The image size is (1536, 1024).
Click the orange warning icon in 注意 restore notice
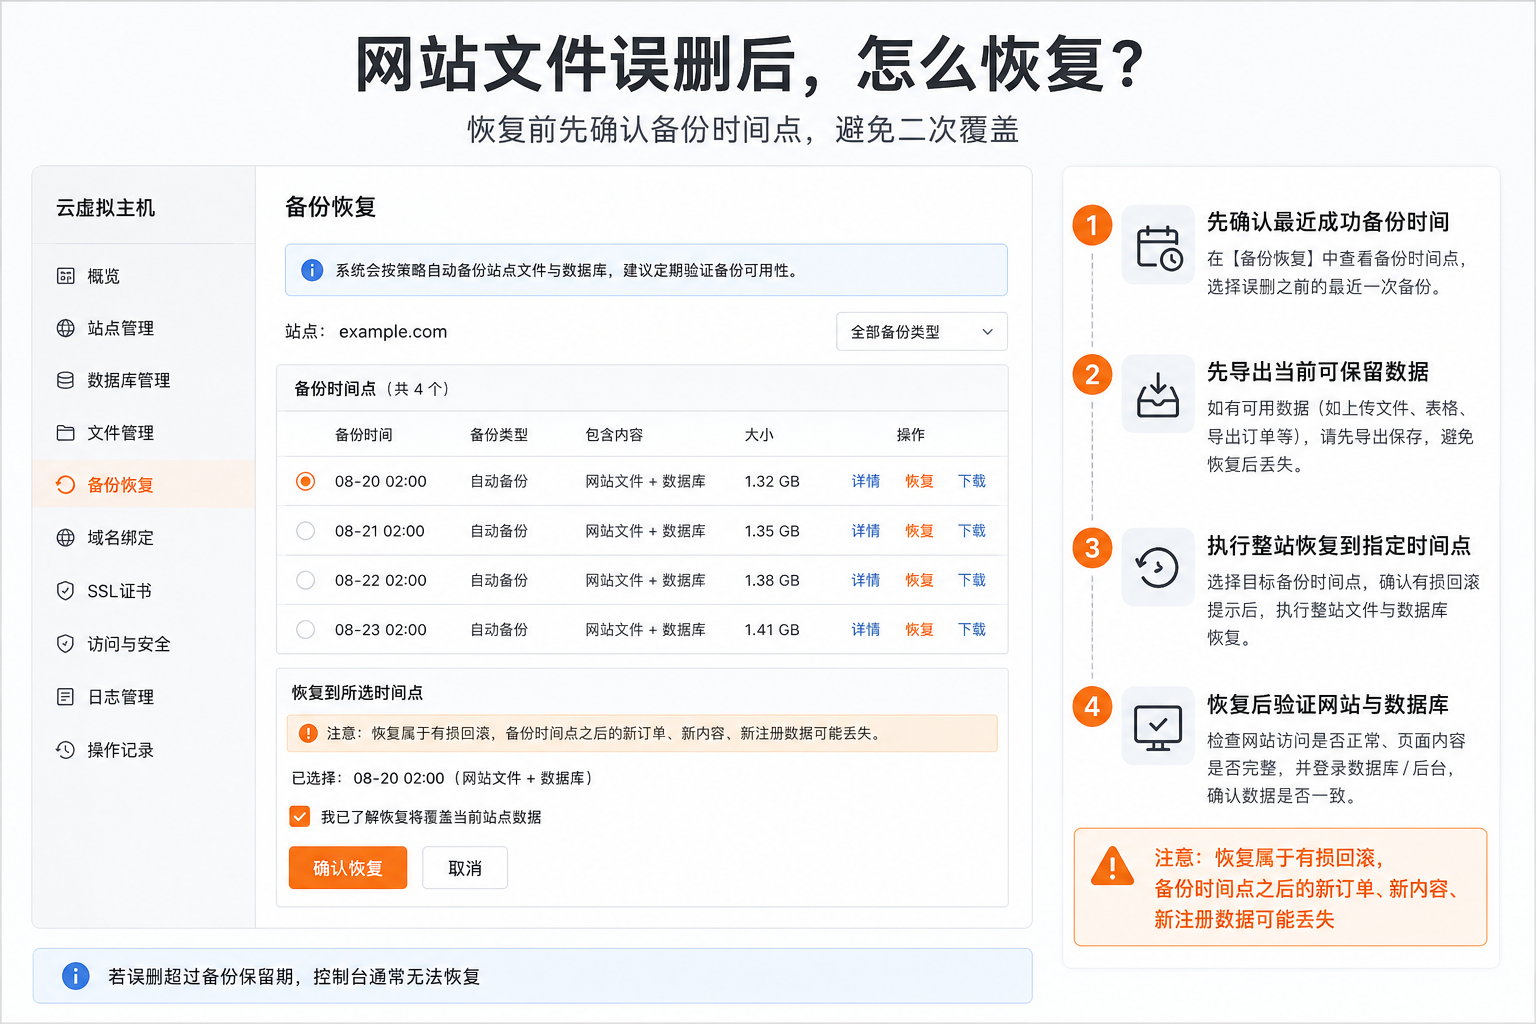coord(308,733)
